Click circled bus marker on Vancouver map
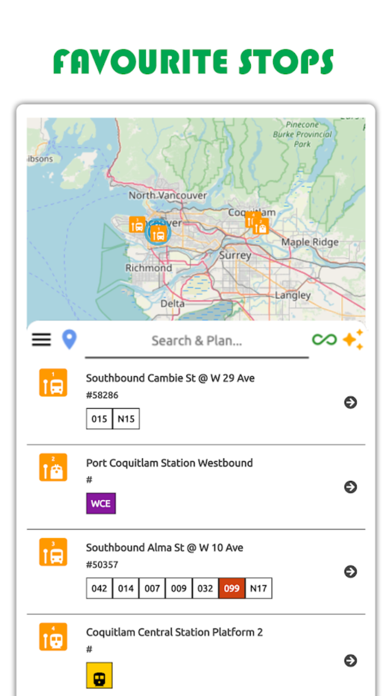The width and height of the screenshot is (392, 696). click(x=158, y=233)
